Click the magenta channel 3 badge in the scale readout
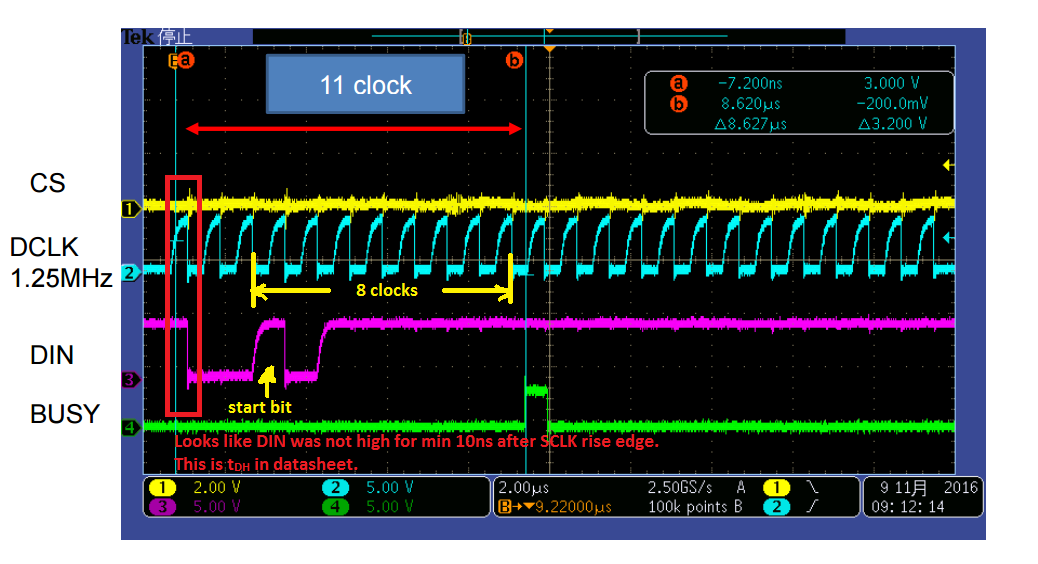1038x564 pixels. 162,507
